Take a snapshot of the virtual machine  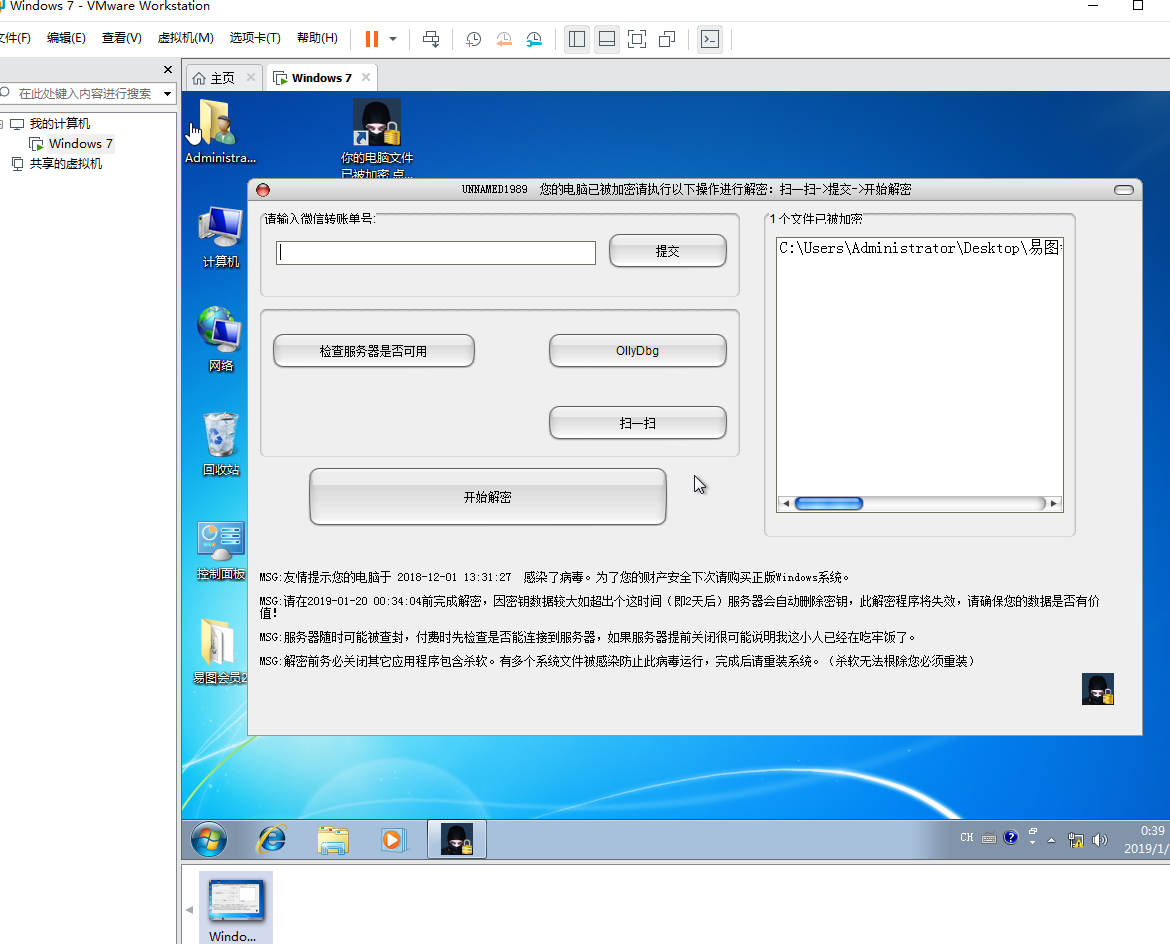[x=473, y=39]
